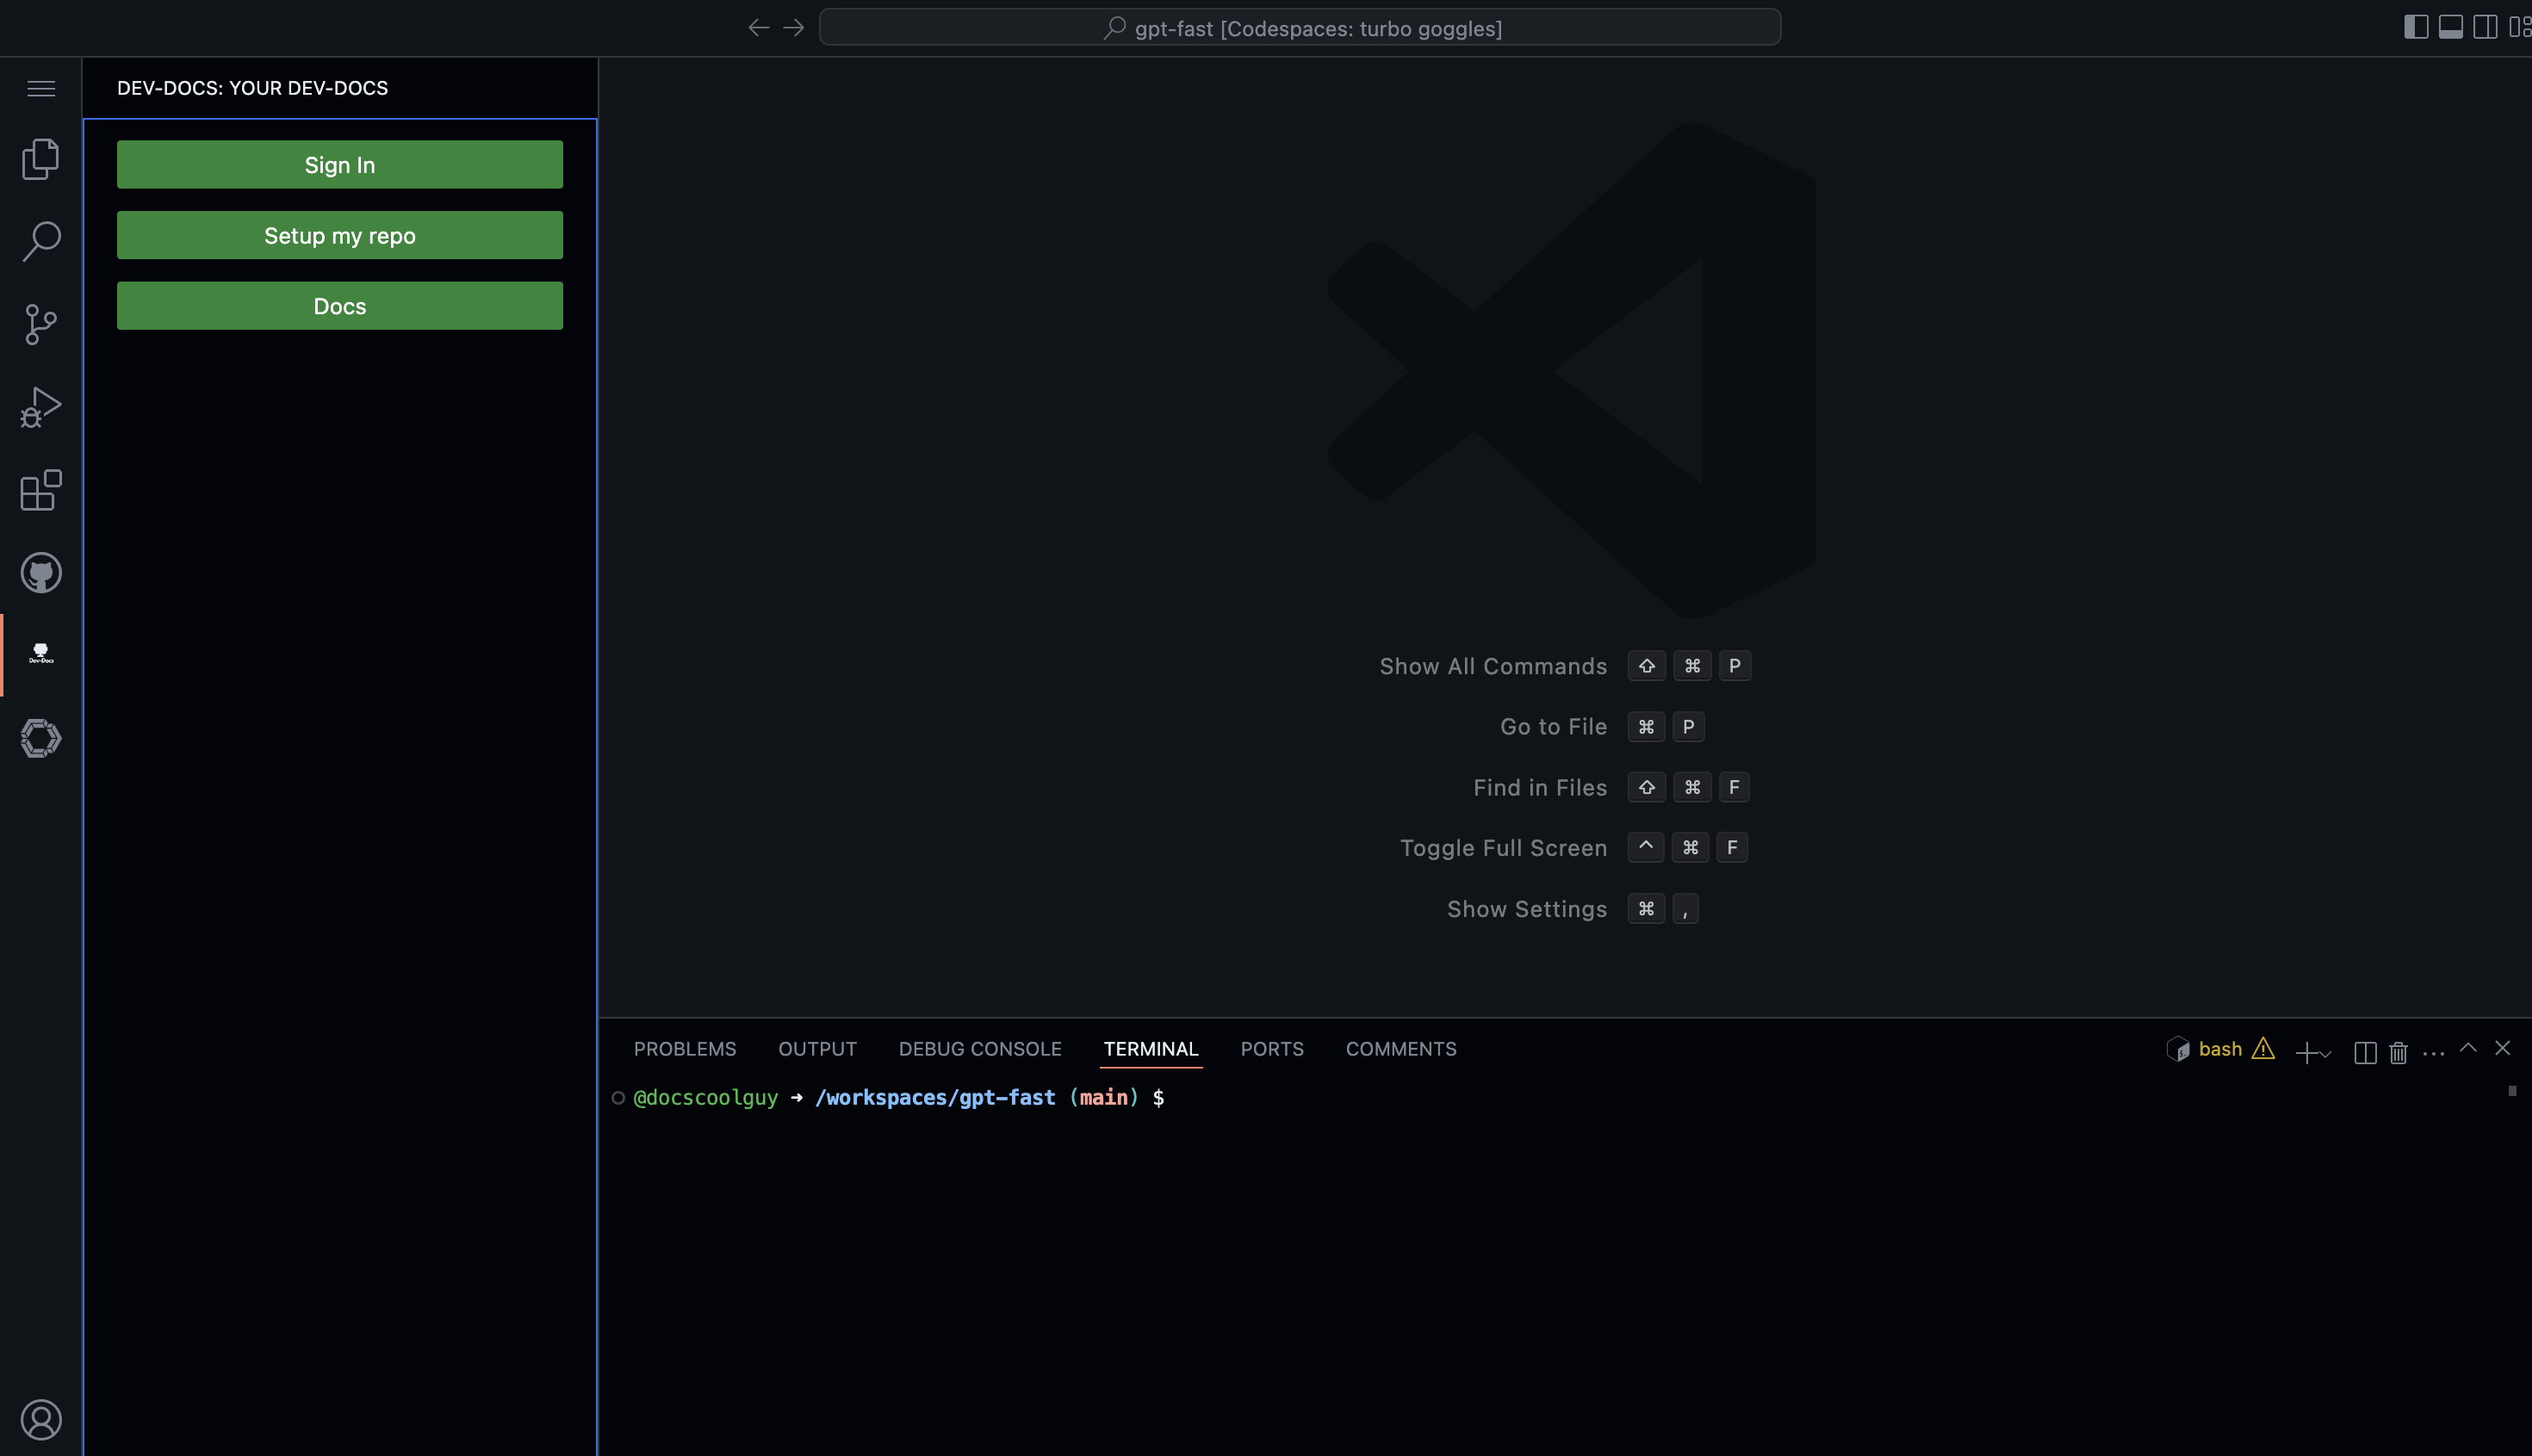Split the terminal with split icon
The height and width of the screenshot is (1456, 2532).
(2364, 1051)
